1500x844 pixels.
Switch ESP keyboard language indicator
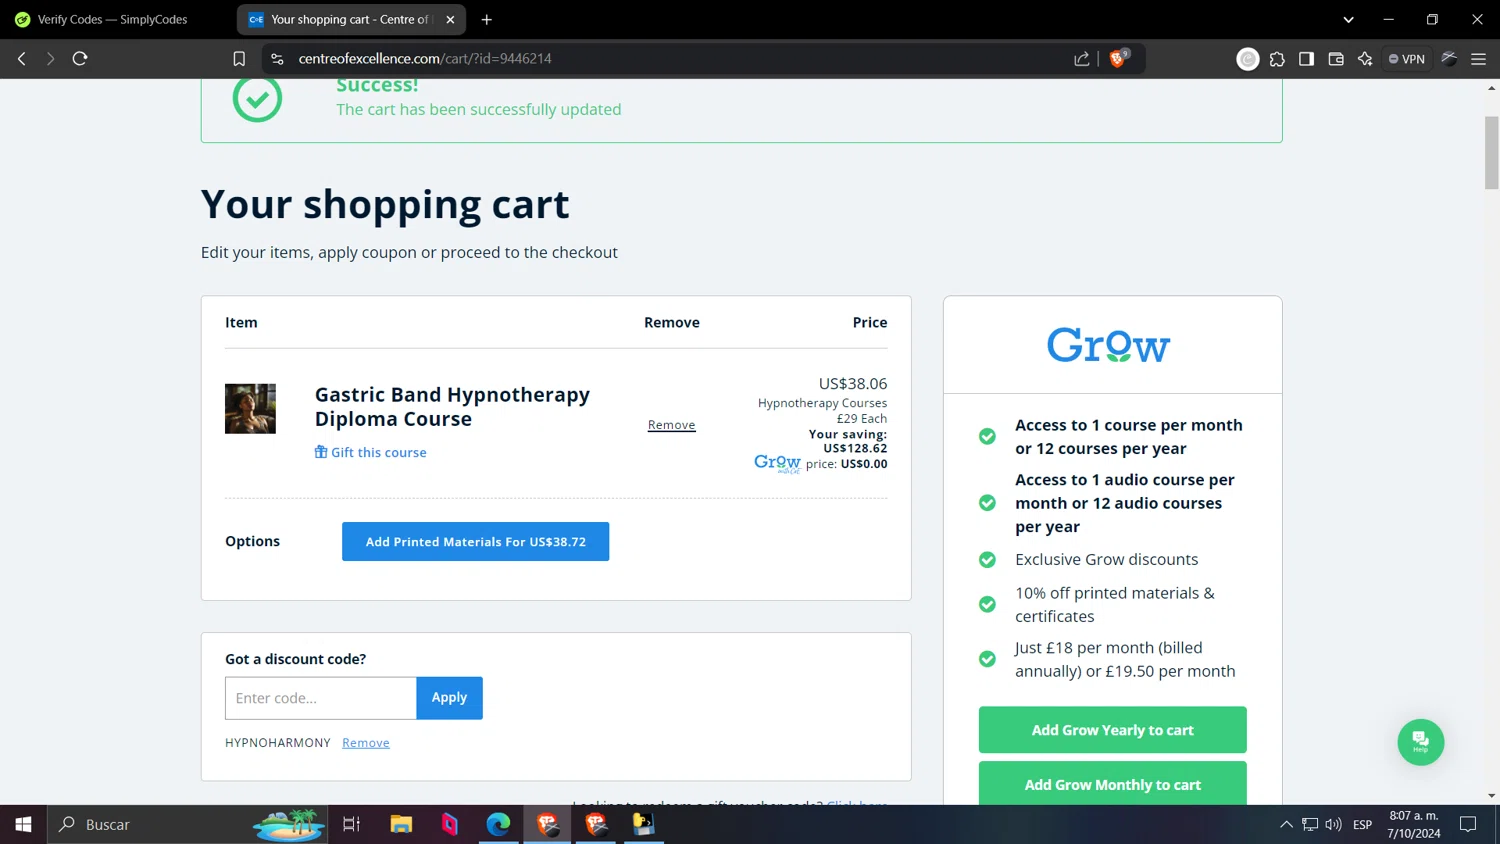pos(1362,825)
